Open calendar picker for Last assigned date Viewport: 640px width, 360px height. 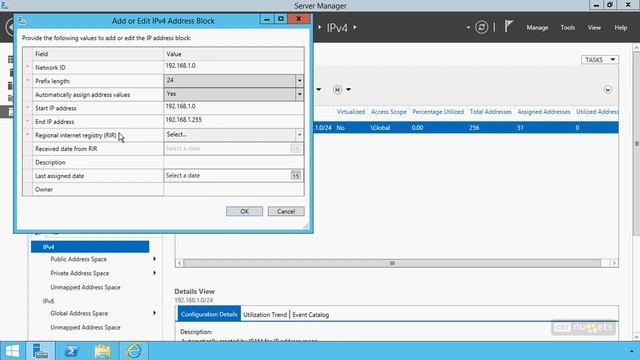(296, 176)
